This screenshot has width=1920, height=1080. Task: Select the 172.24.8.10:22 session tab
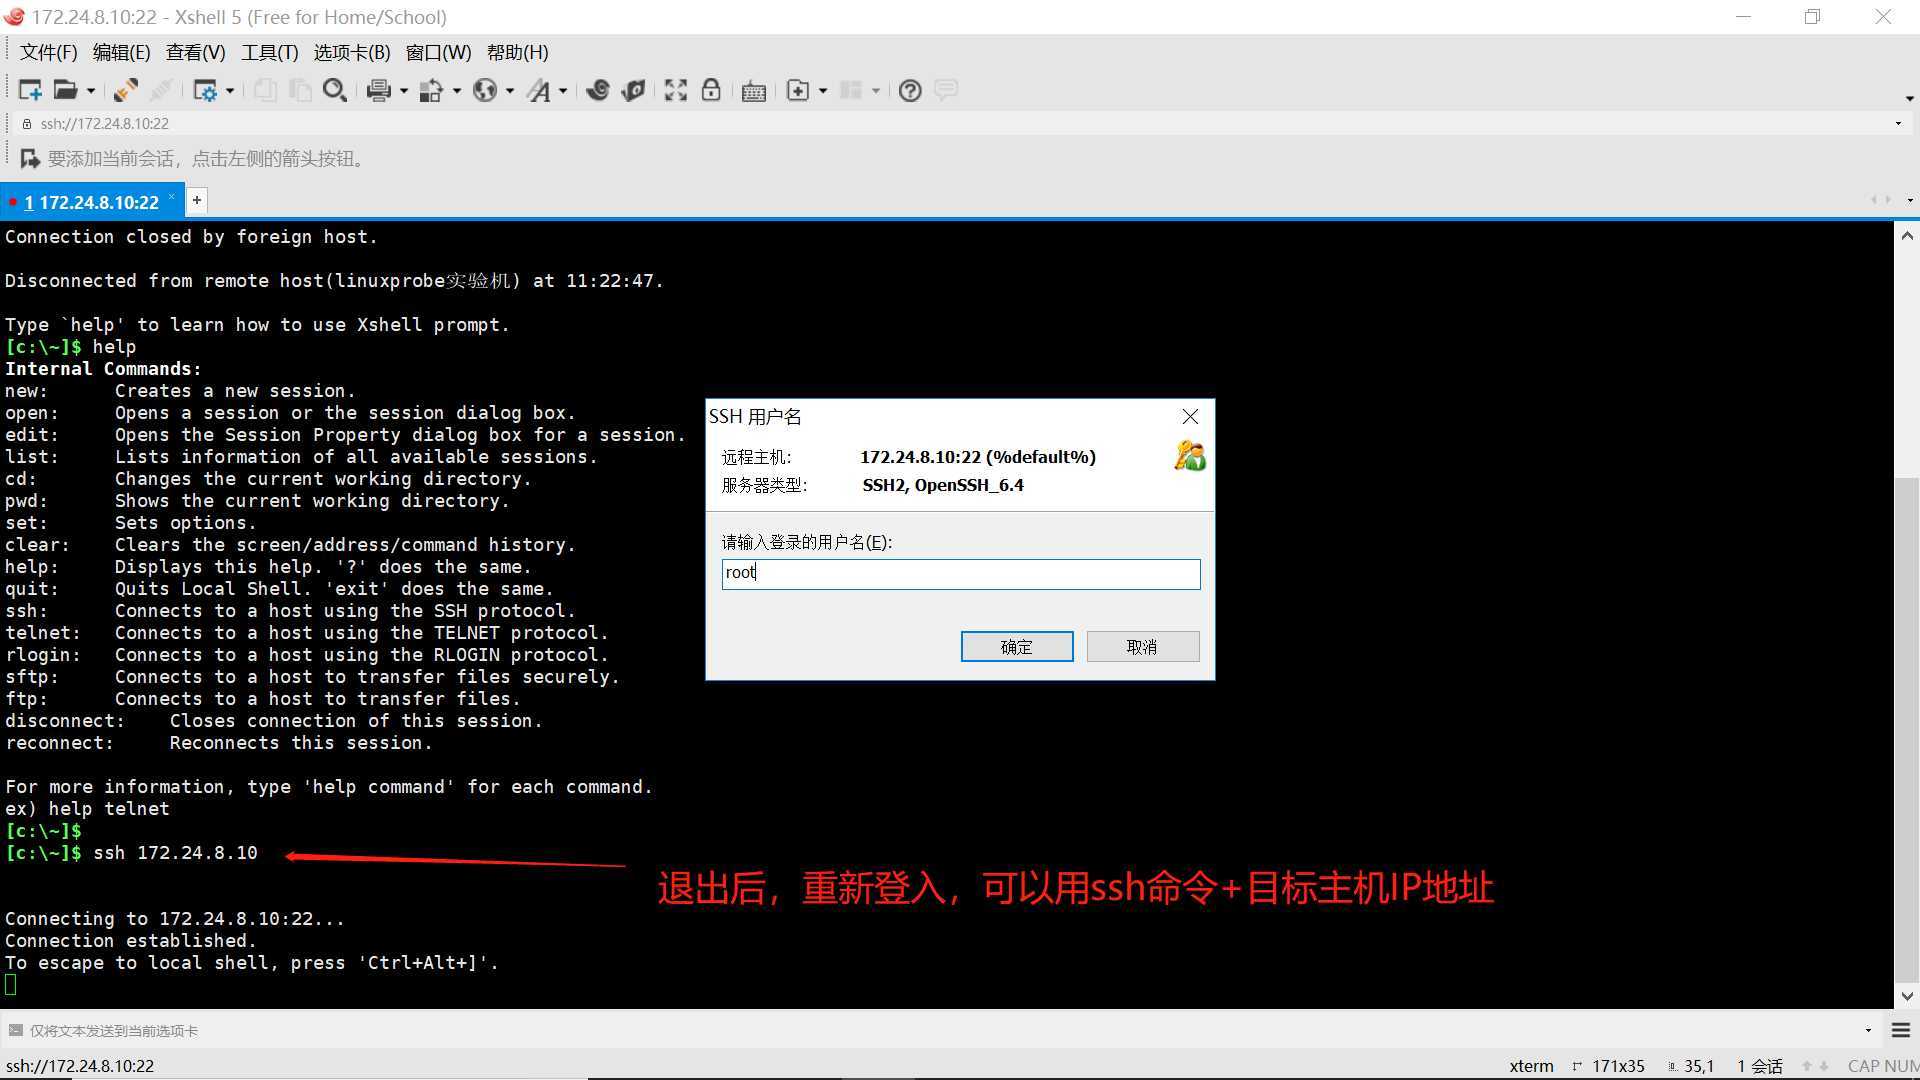pos(91,202)
